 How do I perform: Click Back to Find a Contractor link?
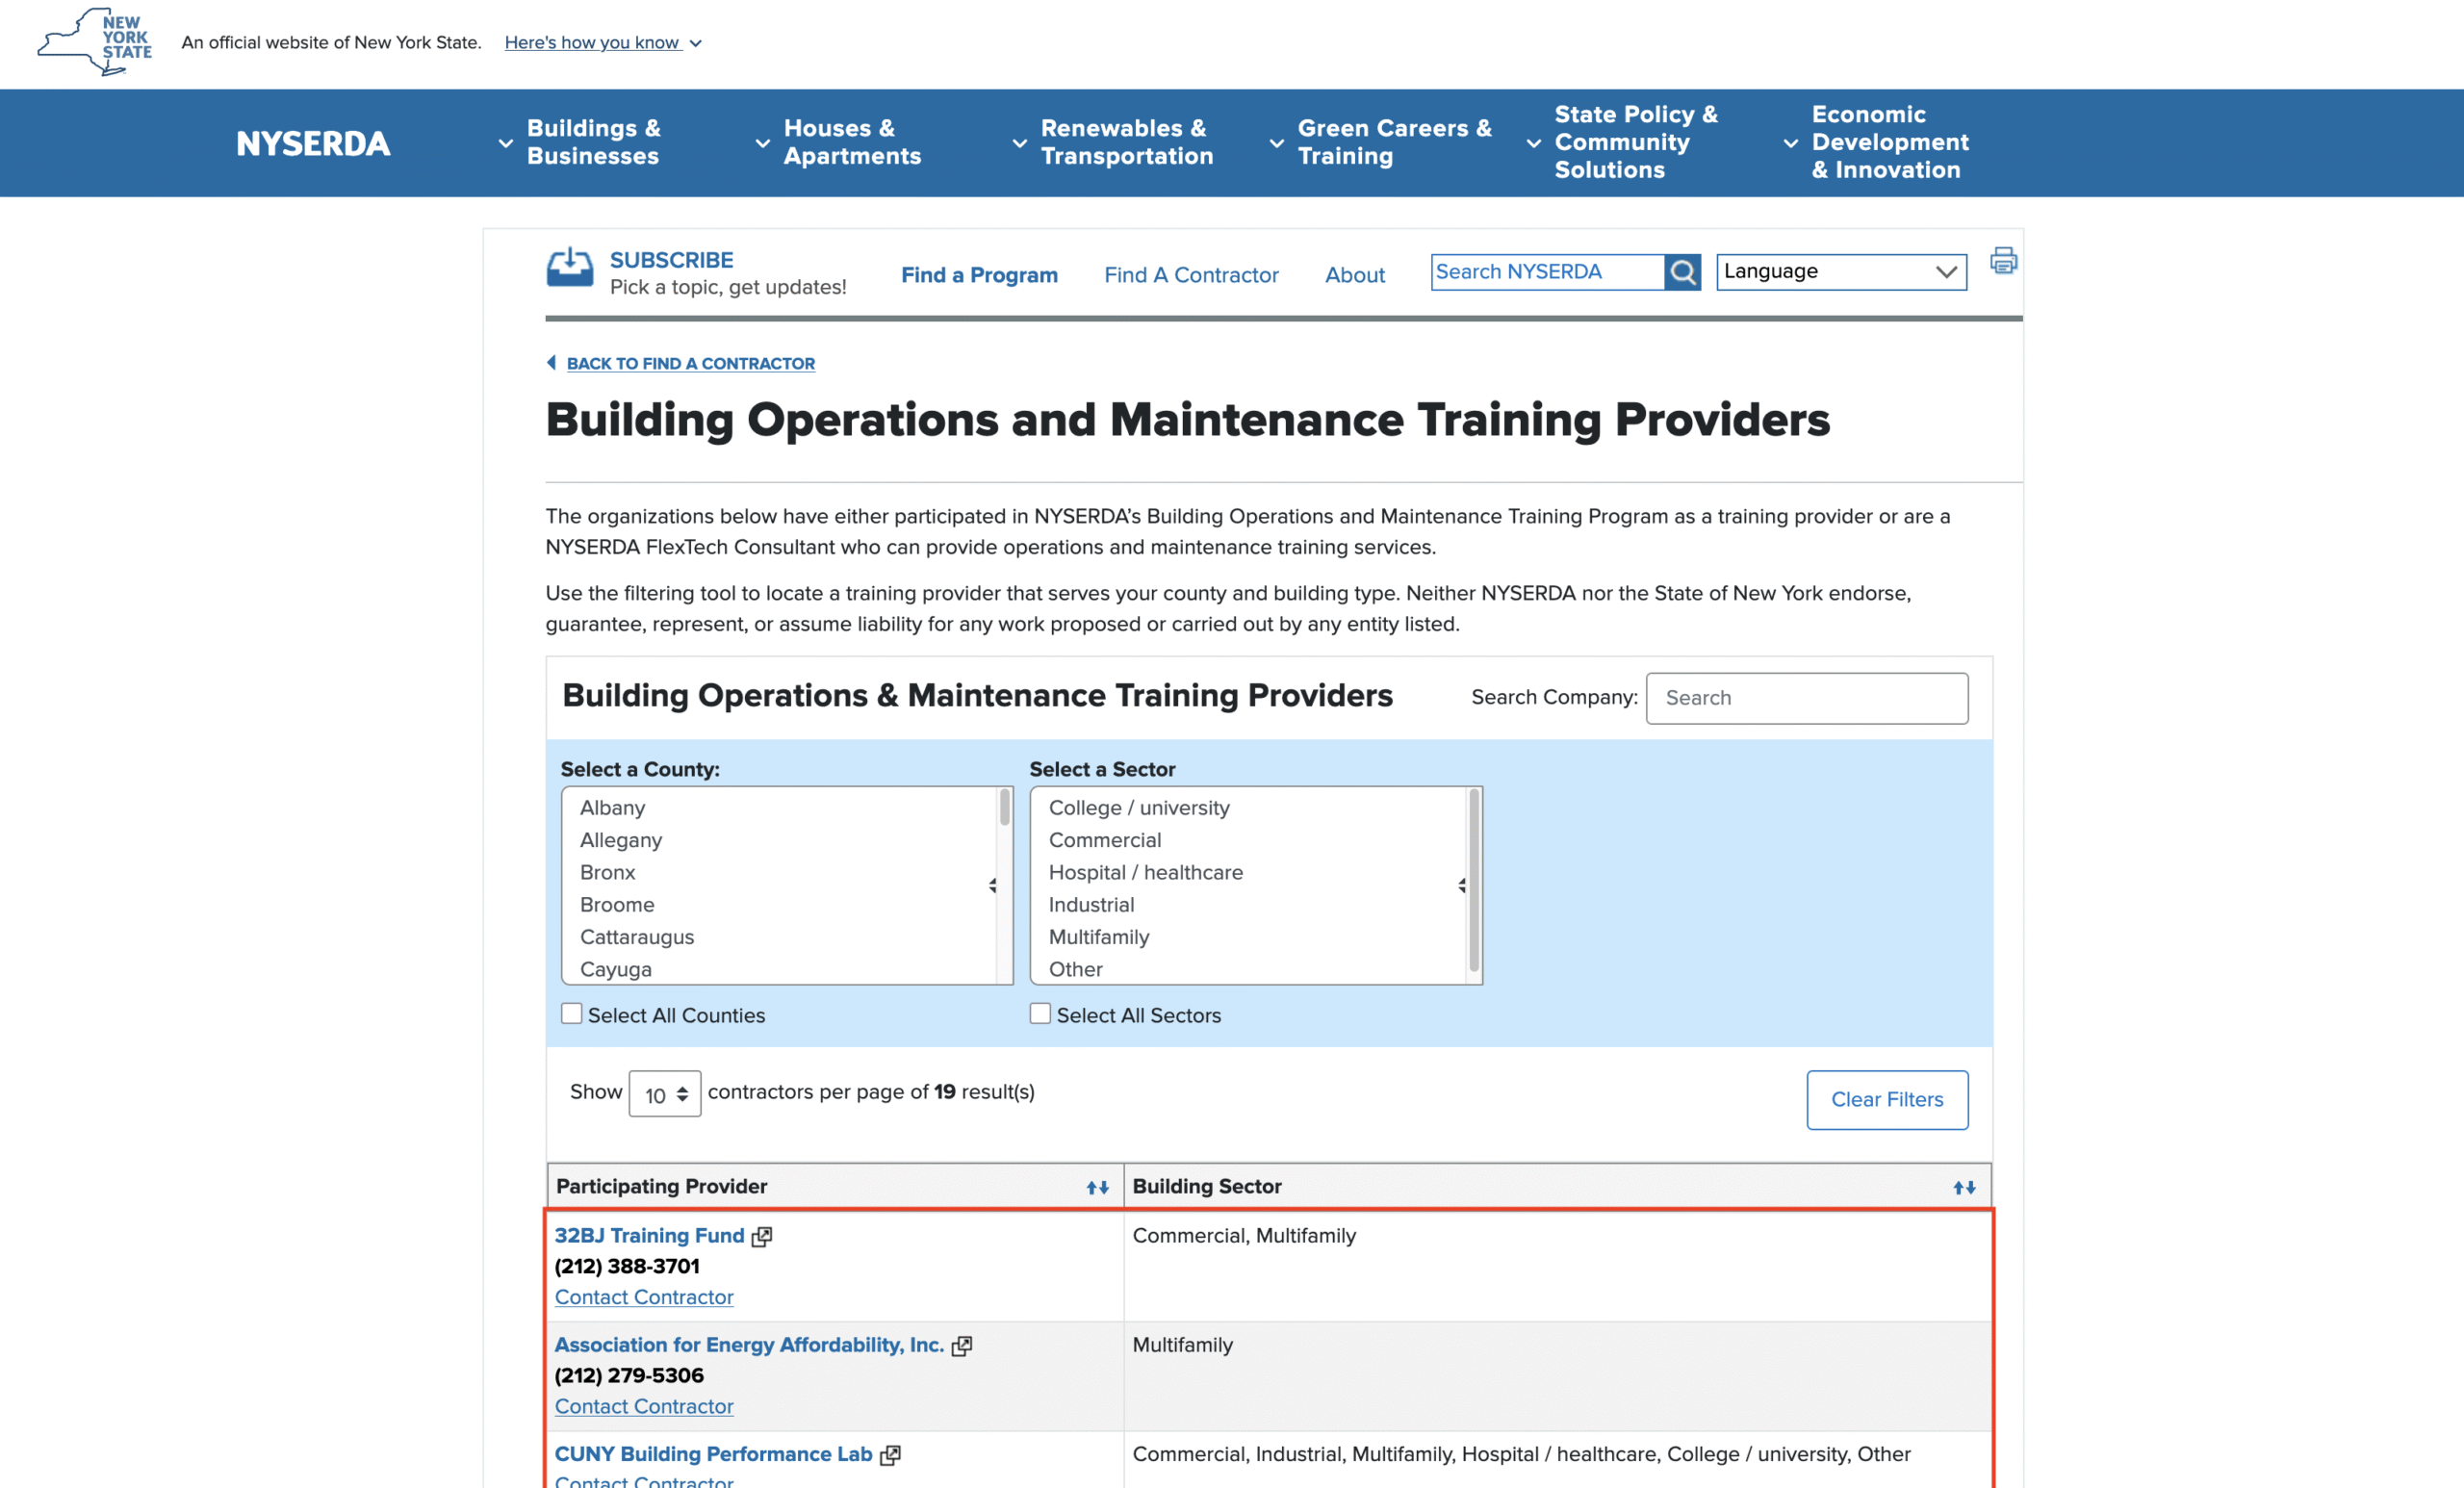pos(690,363)
